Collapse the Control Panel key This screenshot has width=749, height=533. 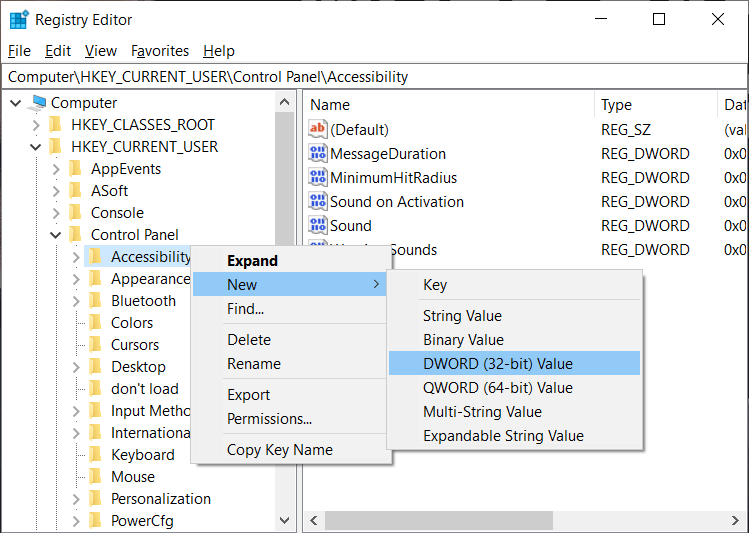point(56,235)
